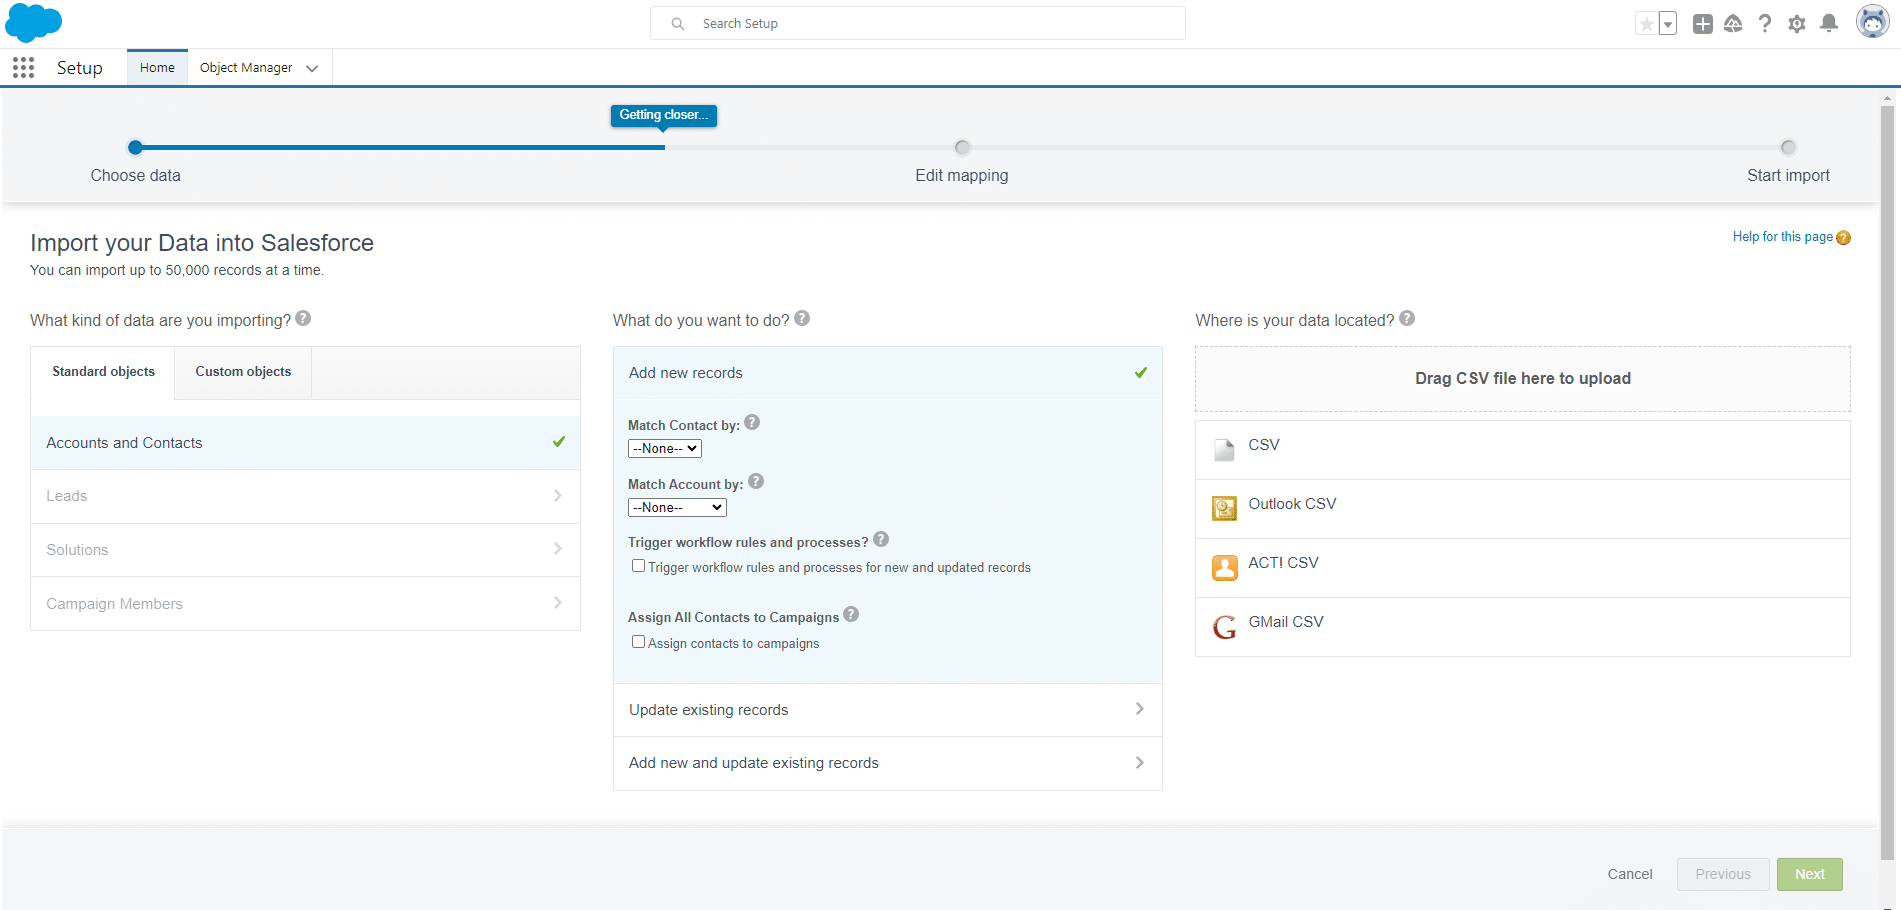This screenshot has width=1901, height=910.
Task: Click the Salesforce cloud logo
Action: pyautogui.click(x=34, y=22)
